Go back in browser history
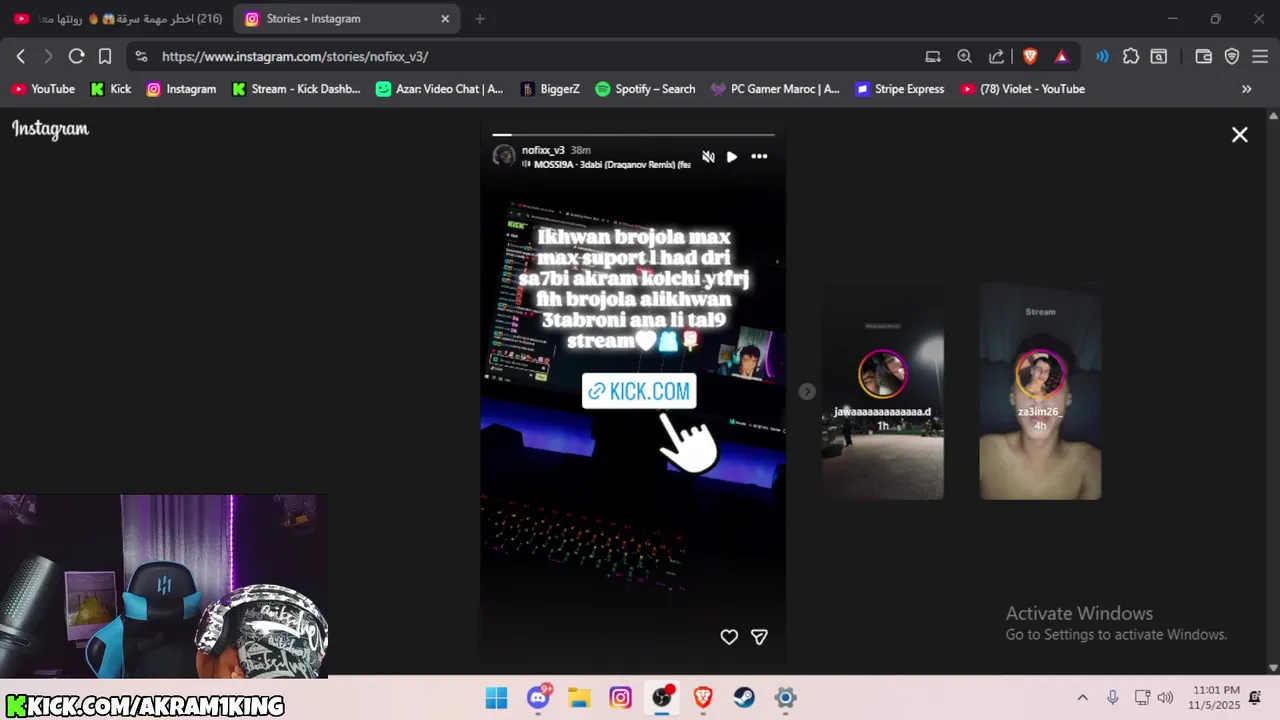Viewport: 1280px width, 720px height. pos(21,57)
